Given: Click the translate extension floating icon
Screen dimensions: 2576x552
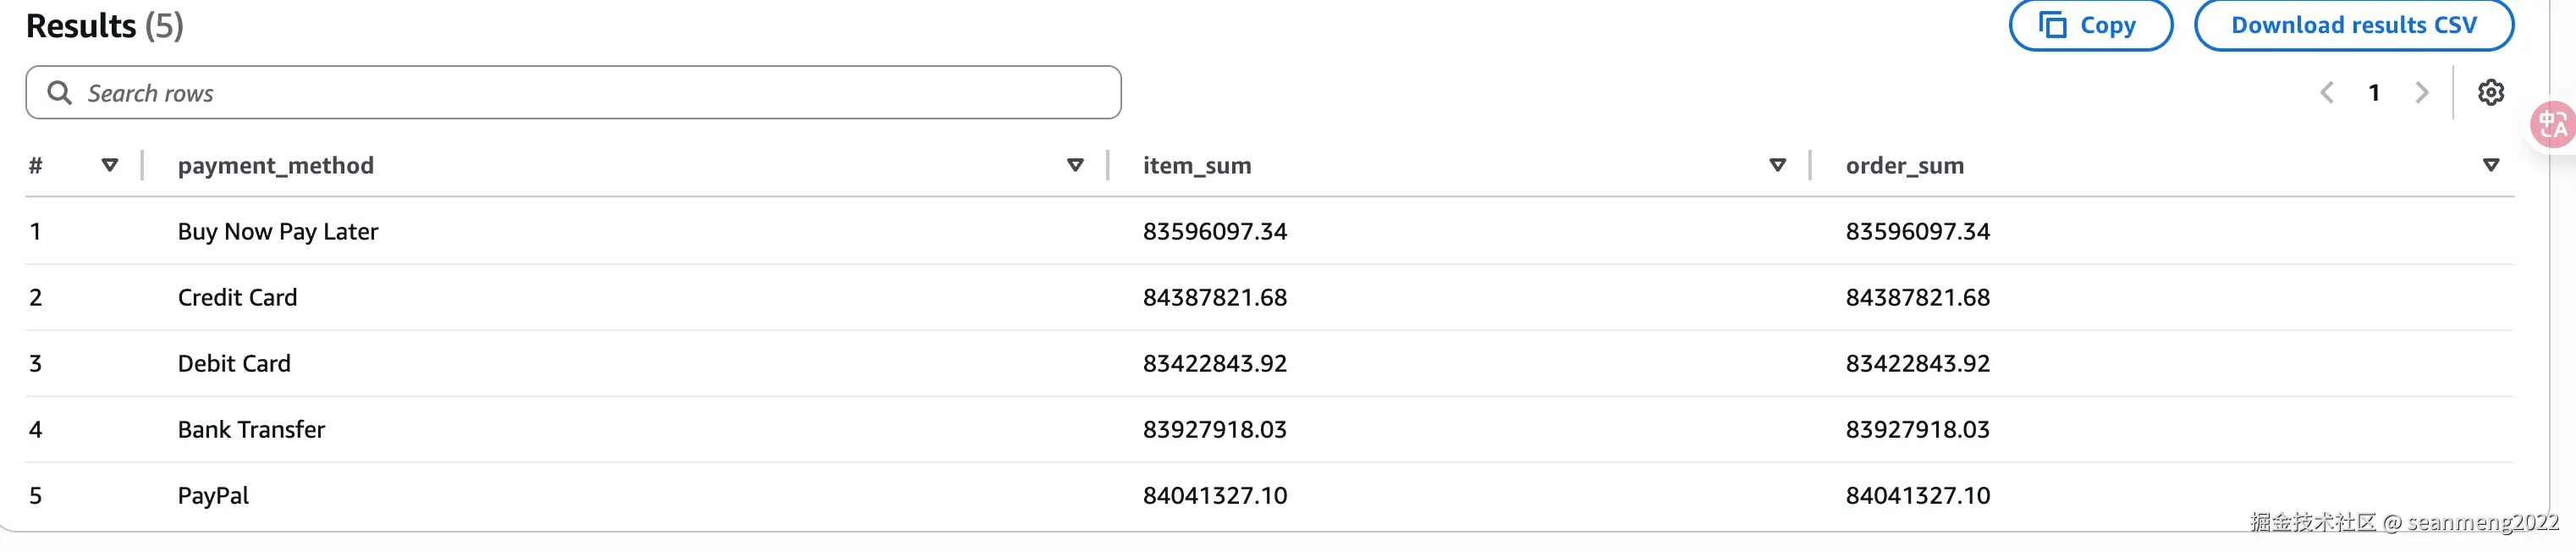Looking at the screenshot, I should (x=2553, y=125).
